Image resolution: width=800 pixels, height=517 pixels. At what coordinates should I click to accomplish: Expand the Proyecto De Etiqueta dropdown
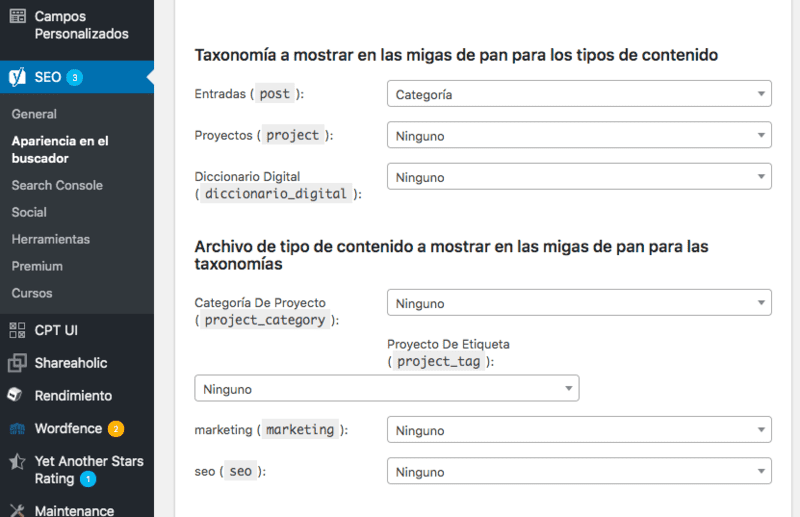[x=386, y=388]
